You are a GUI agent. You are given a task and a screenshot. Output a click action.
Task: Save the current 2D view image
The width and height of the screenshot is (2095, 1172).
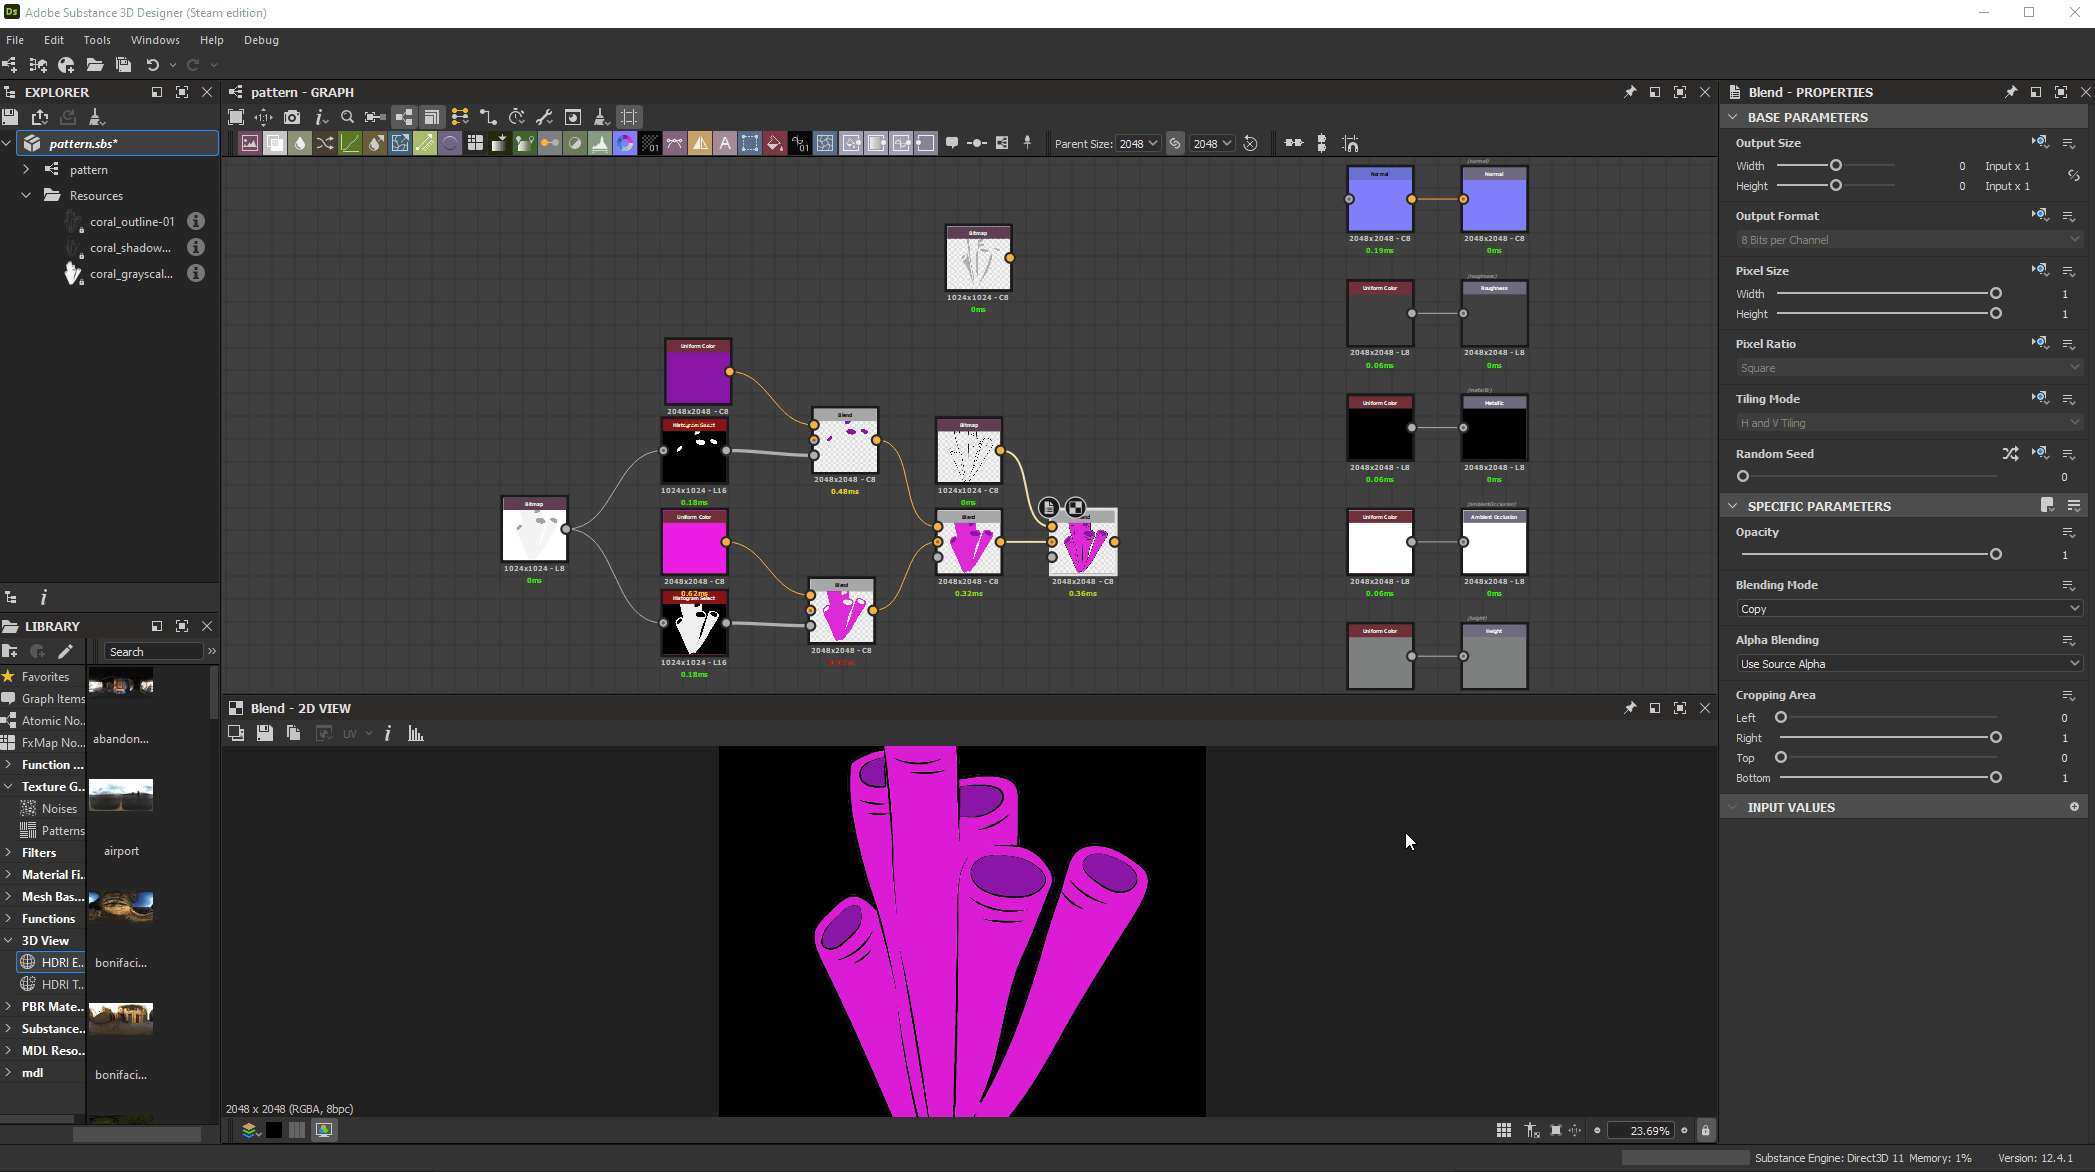click(x=265, y=733)
